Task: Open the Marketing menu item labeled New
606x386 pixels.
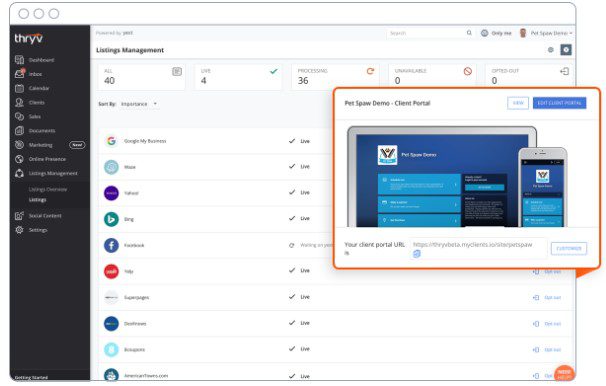Action: [x=49, y=145]
